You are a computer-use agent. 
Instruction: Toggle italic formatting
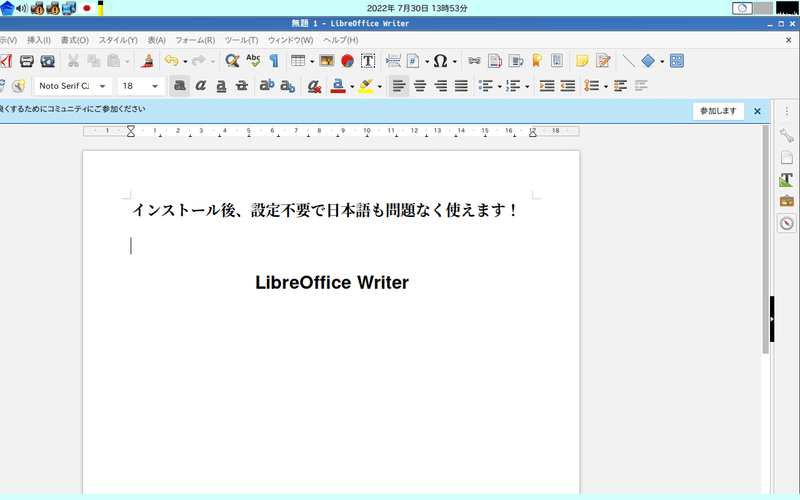tap(201, 86)
